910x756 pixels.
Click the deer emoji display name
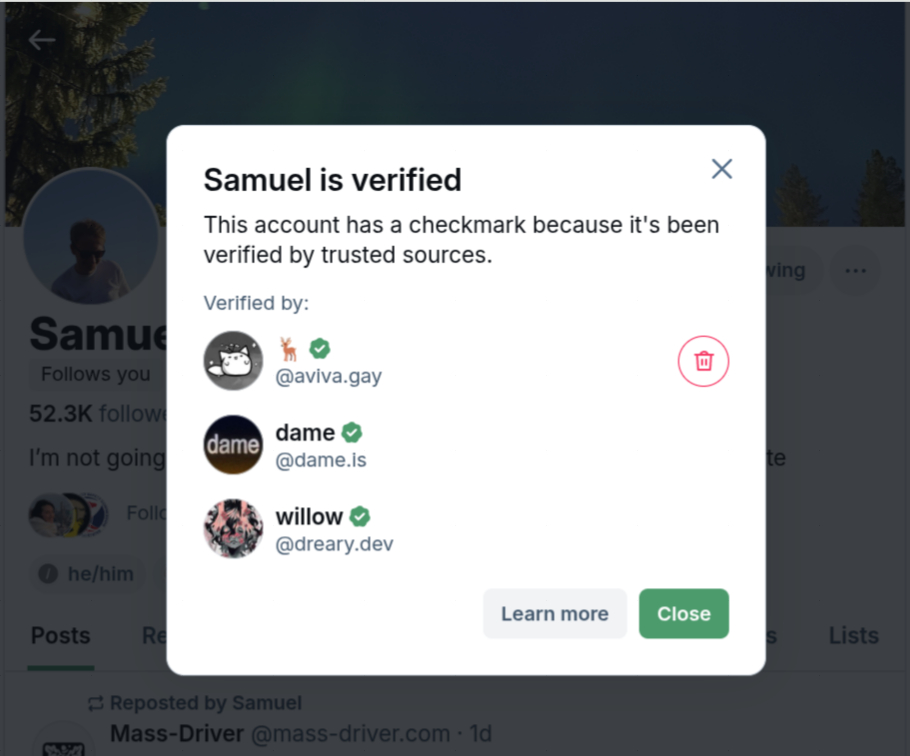[x=288, y=349]
